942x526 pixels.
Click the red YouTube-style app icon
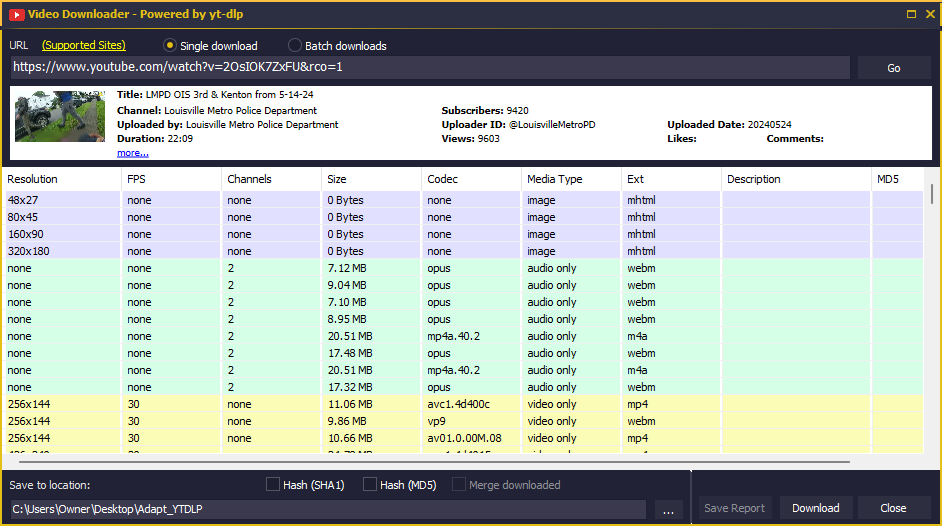(16, 14)
